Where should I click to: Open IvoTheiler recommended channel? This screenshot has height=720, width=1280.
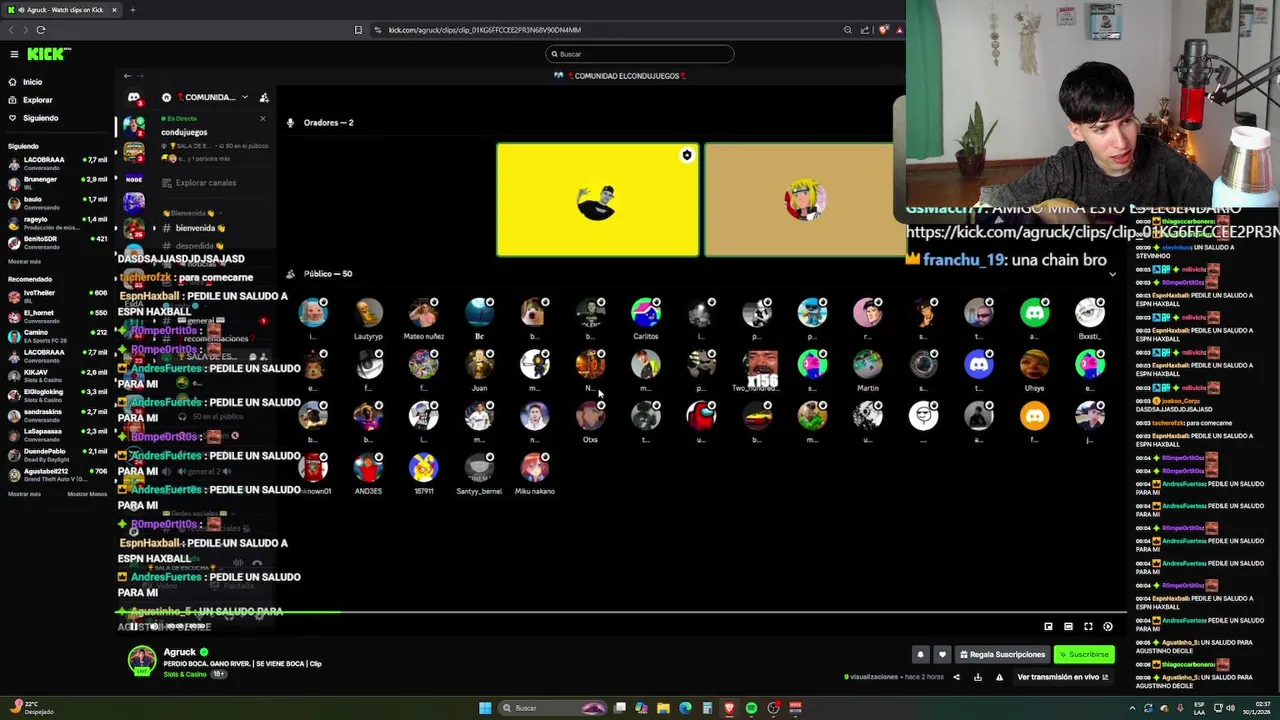click(x=58, y=296)
